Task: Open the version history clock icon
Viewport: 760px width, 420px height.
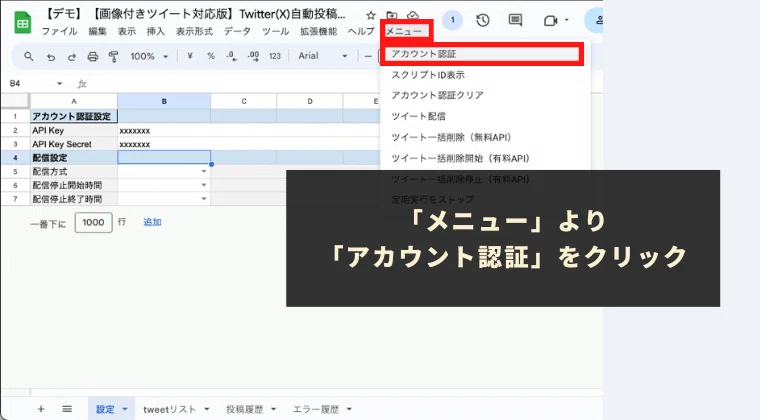Action: 482,20
